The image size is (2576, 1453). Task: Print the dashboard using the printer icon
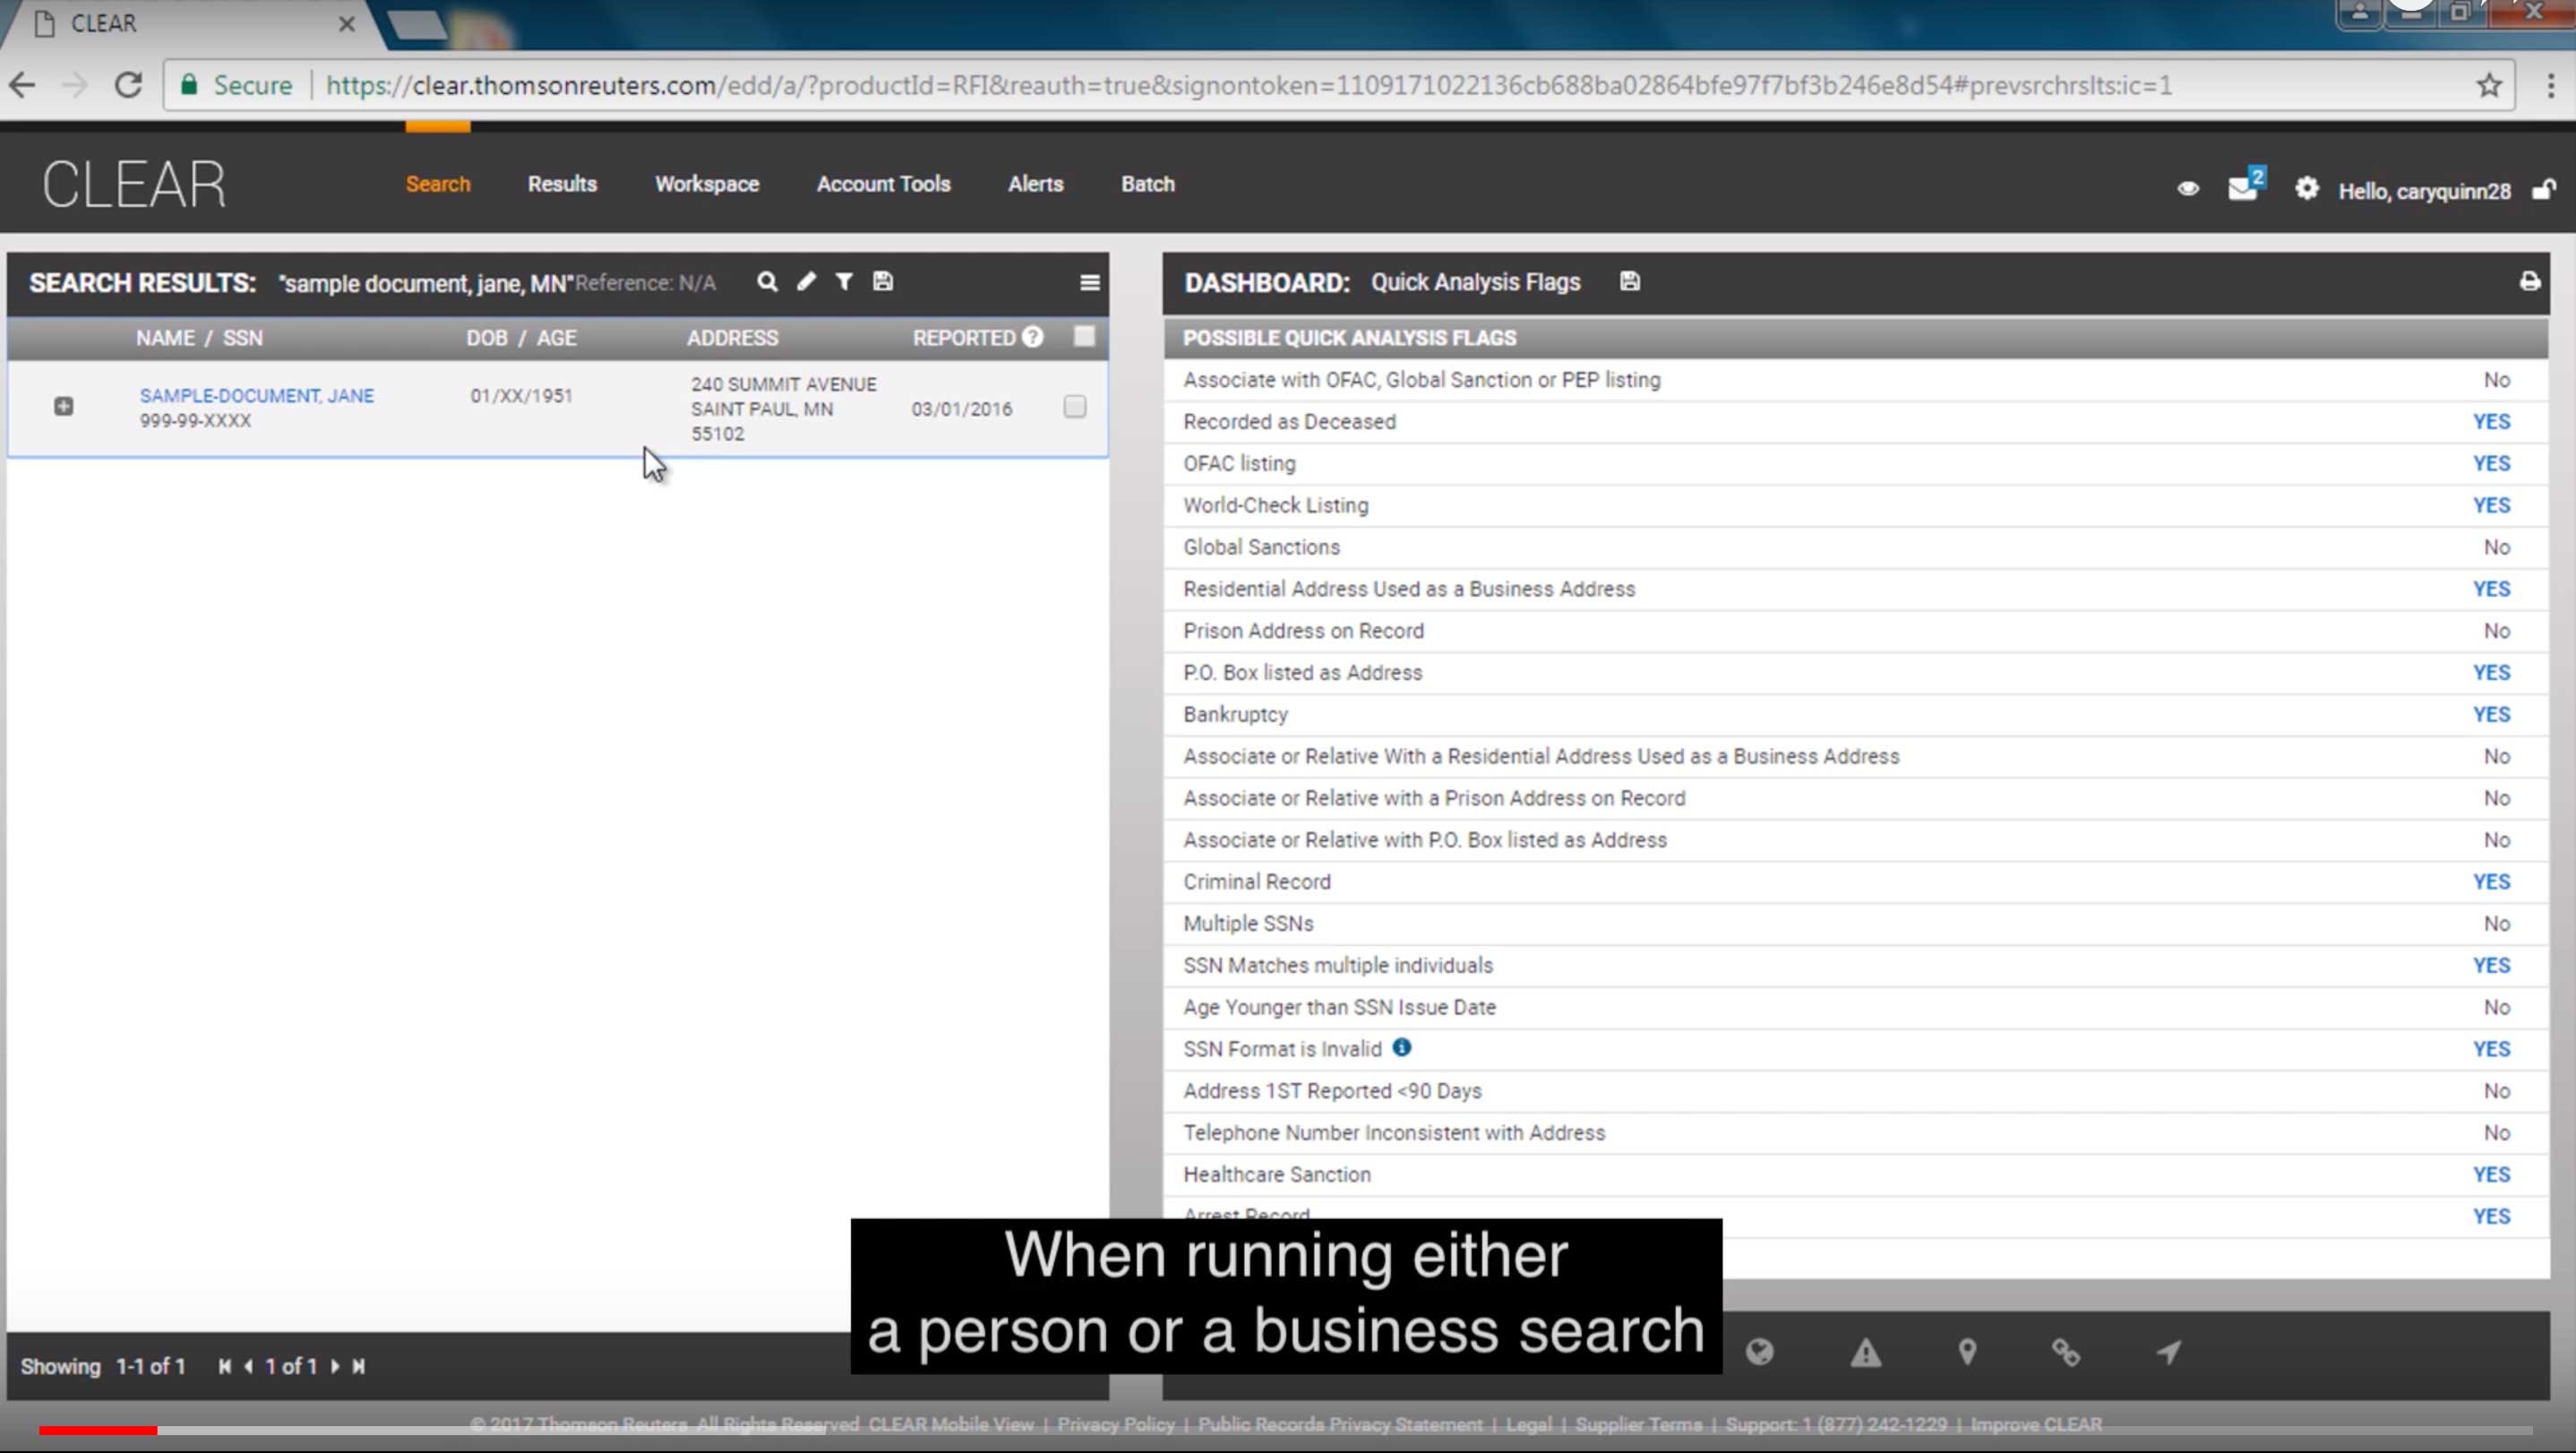tap(2529, 282)
